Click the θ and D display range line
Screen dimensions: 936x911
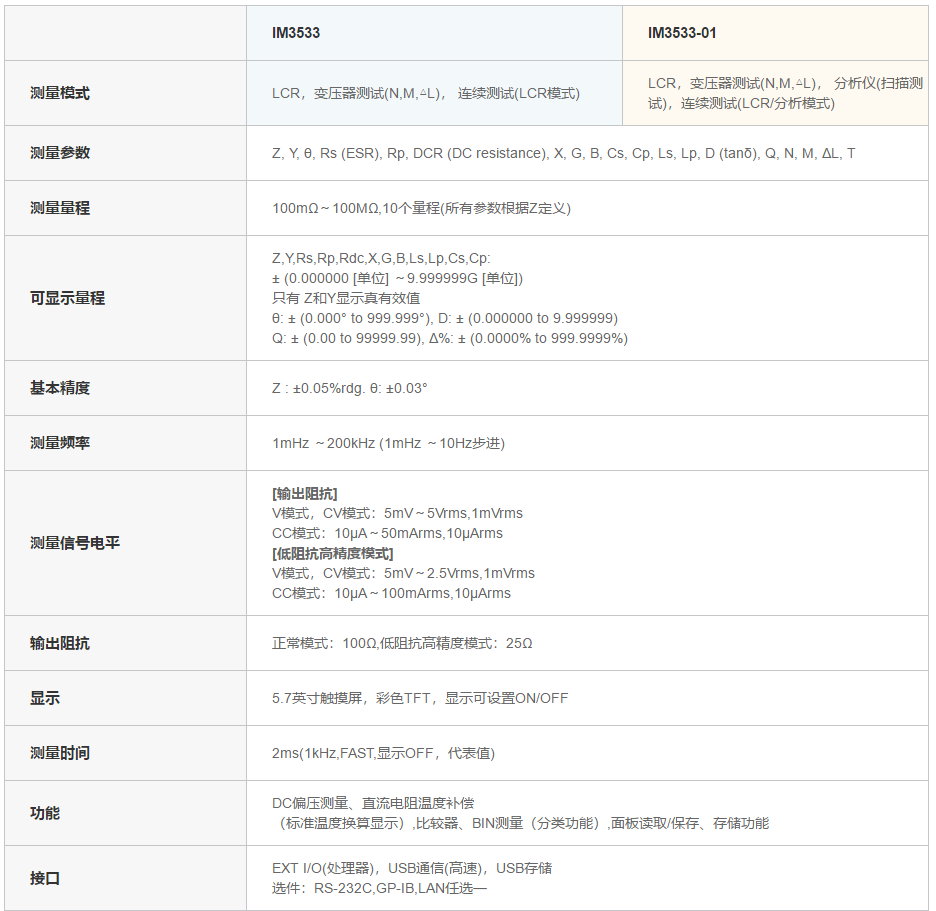click(445, 318)
